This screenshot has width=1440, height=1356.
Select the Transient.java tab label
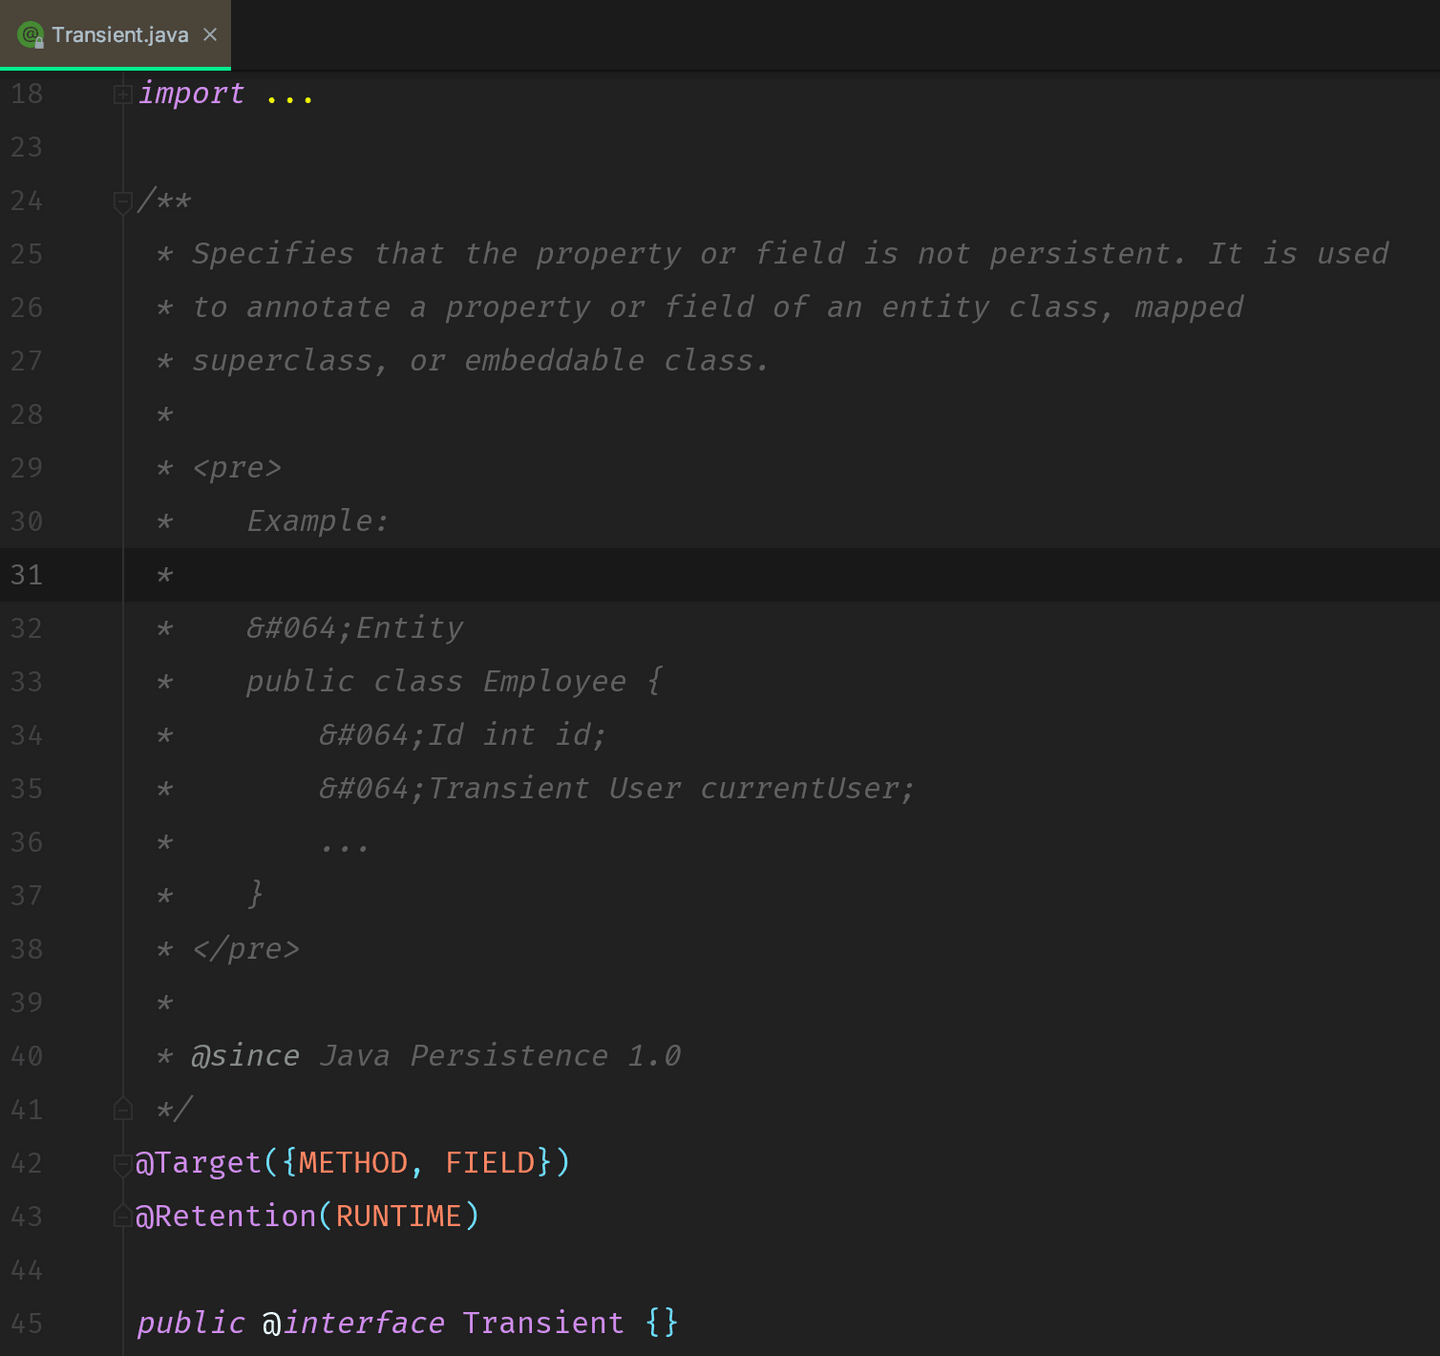[120, 35]
